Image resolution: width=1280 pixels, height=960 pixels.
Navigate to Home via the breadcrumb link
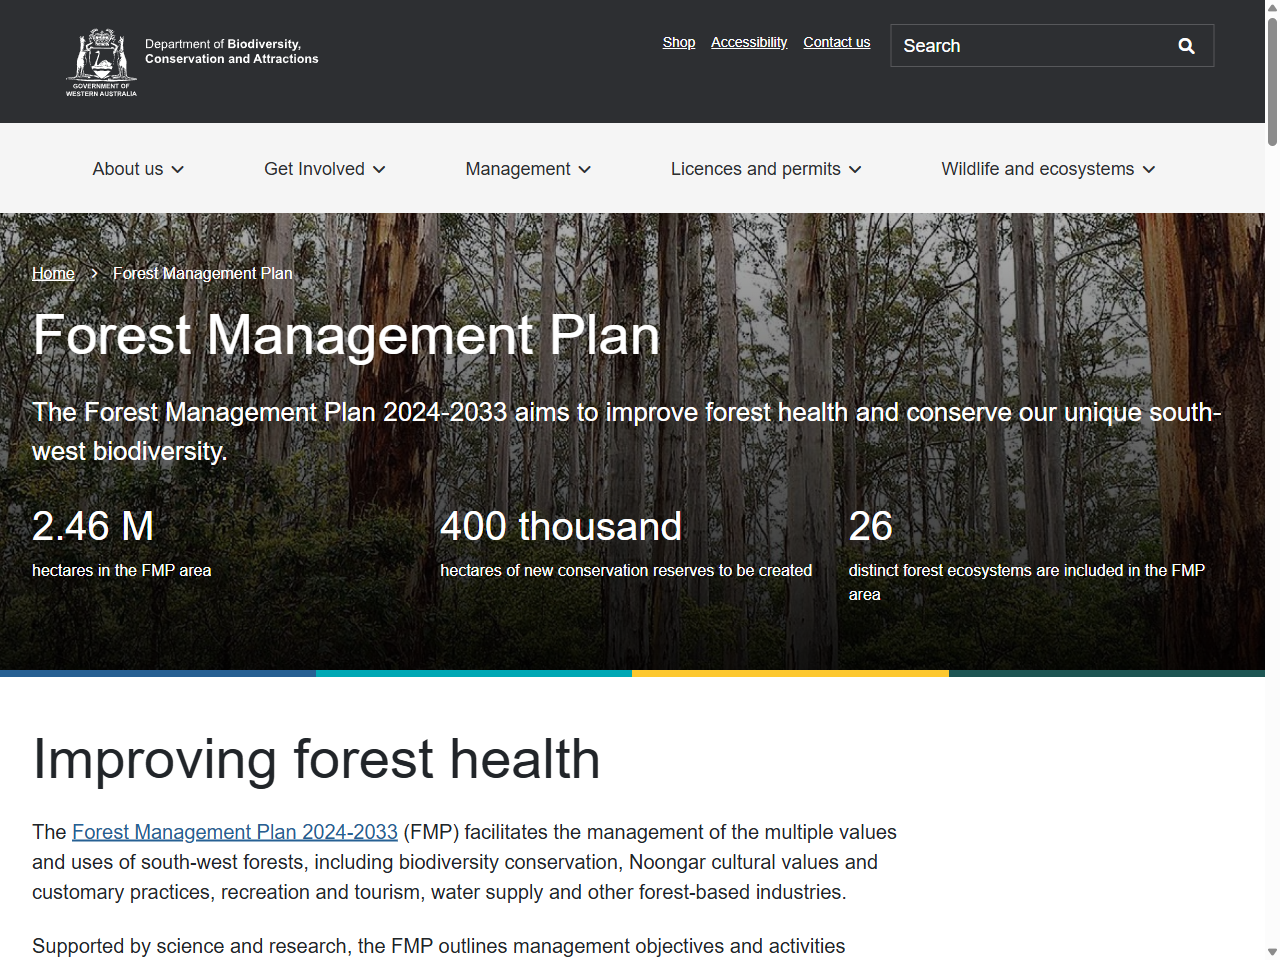click(x=53, y=273)
